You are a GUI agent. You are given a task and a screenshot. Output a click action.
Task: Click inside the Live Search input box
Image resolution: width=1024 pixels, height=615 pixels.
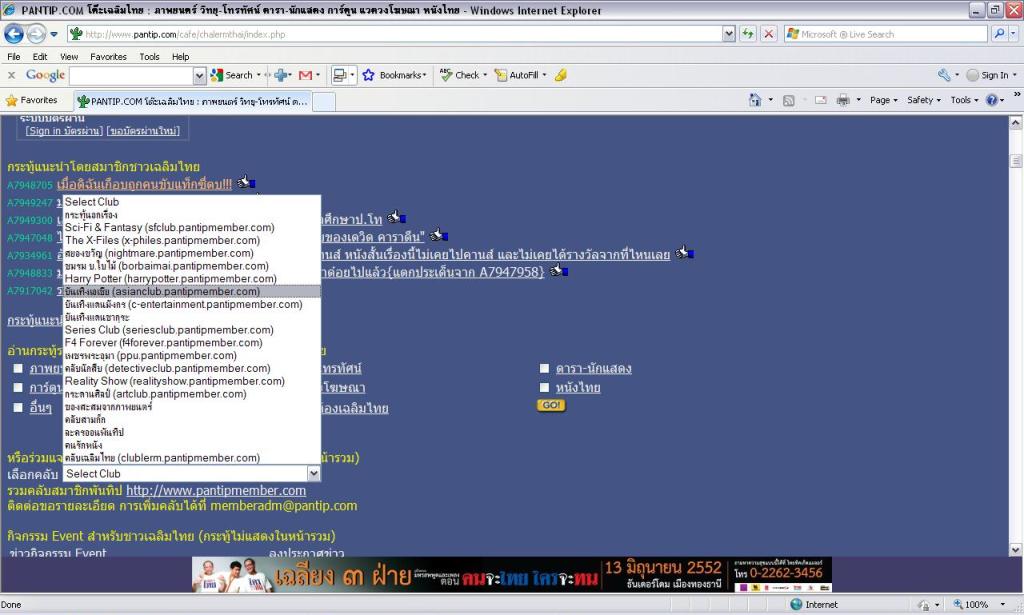pyautogui.click(x=886, y=34)
